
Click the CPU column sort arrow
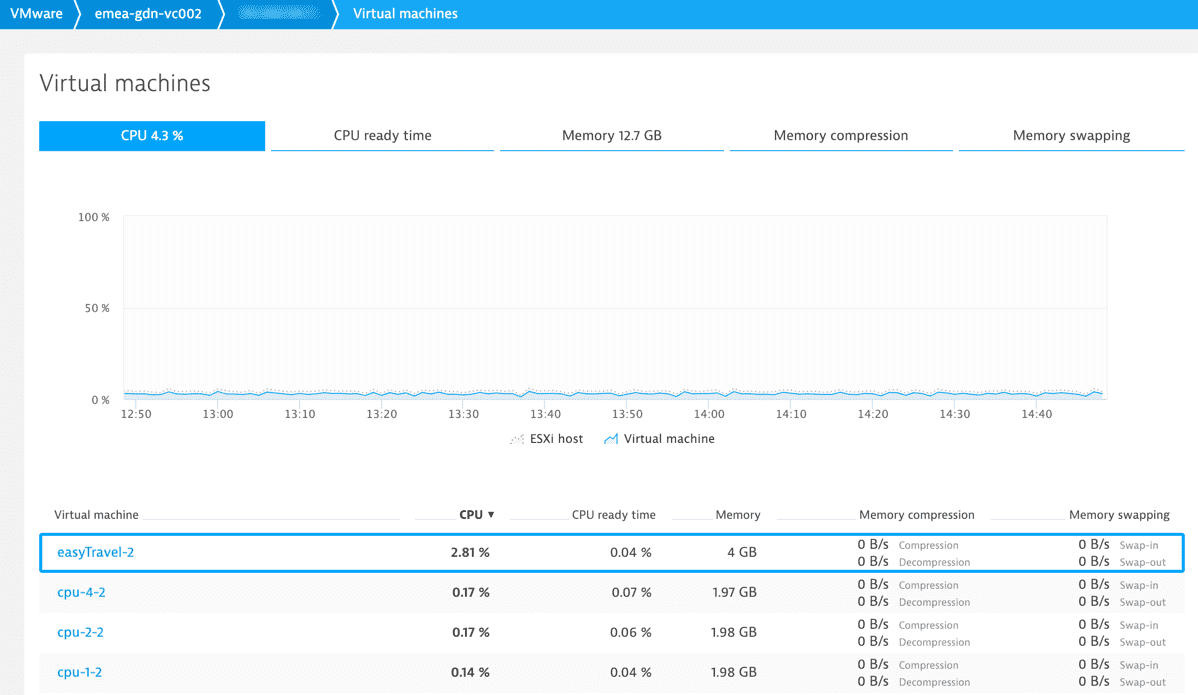pyautogui.click(x=491, y=515)
